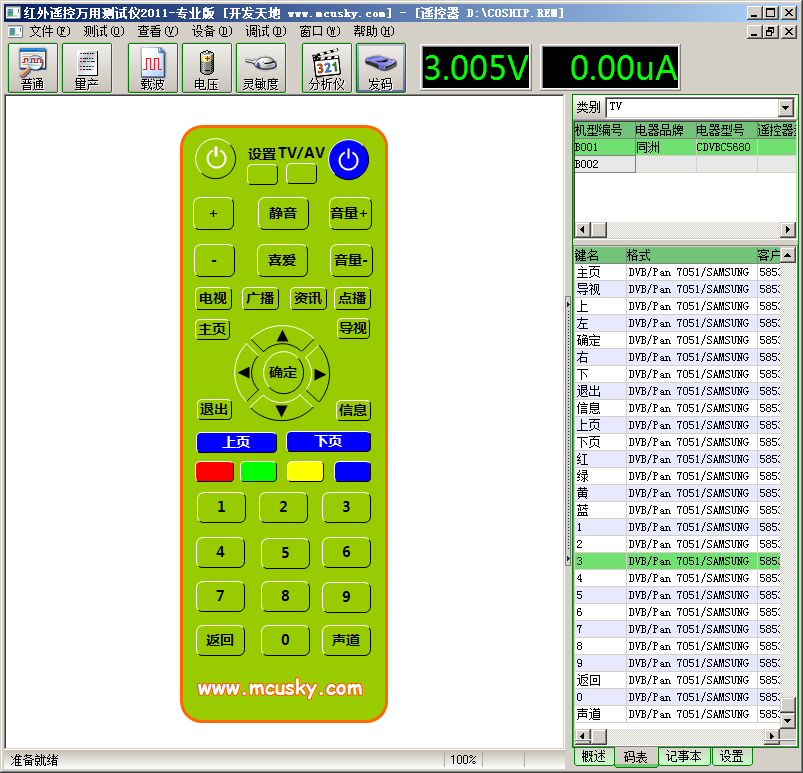Image resolution: width=803 pixels, height=773 pixels.
Task: Switch to the 码表 tab
Action: 635,757
